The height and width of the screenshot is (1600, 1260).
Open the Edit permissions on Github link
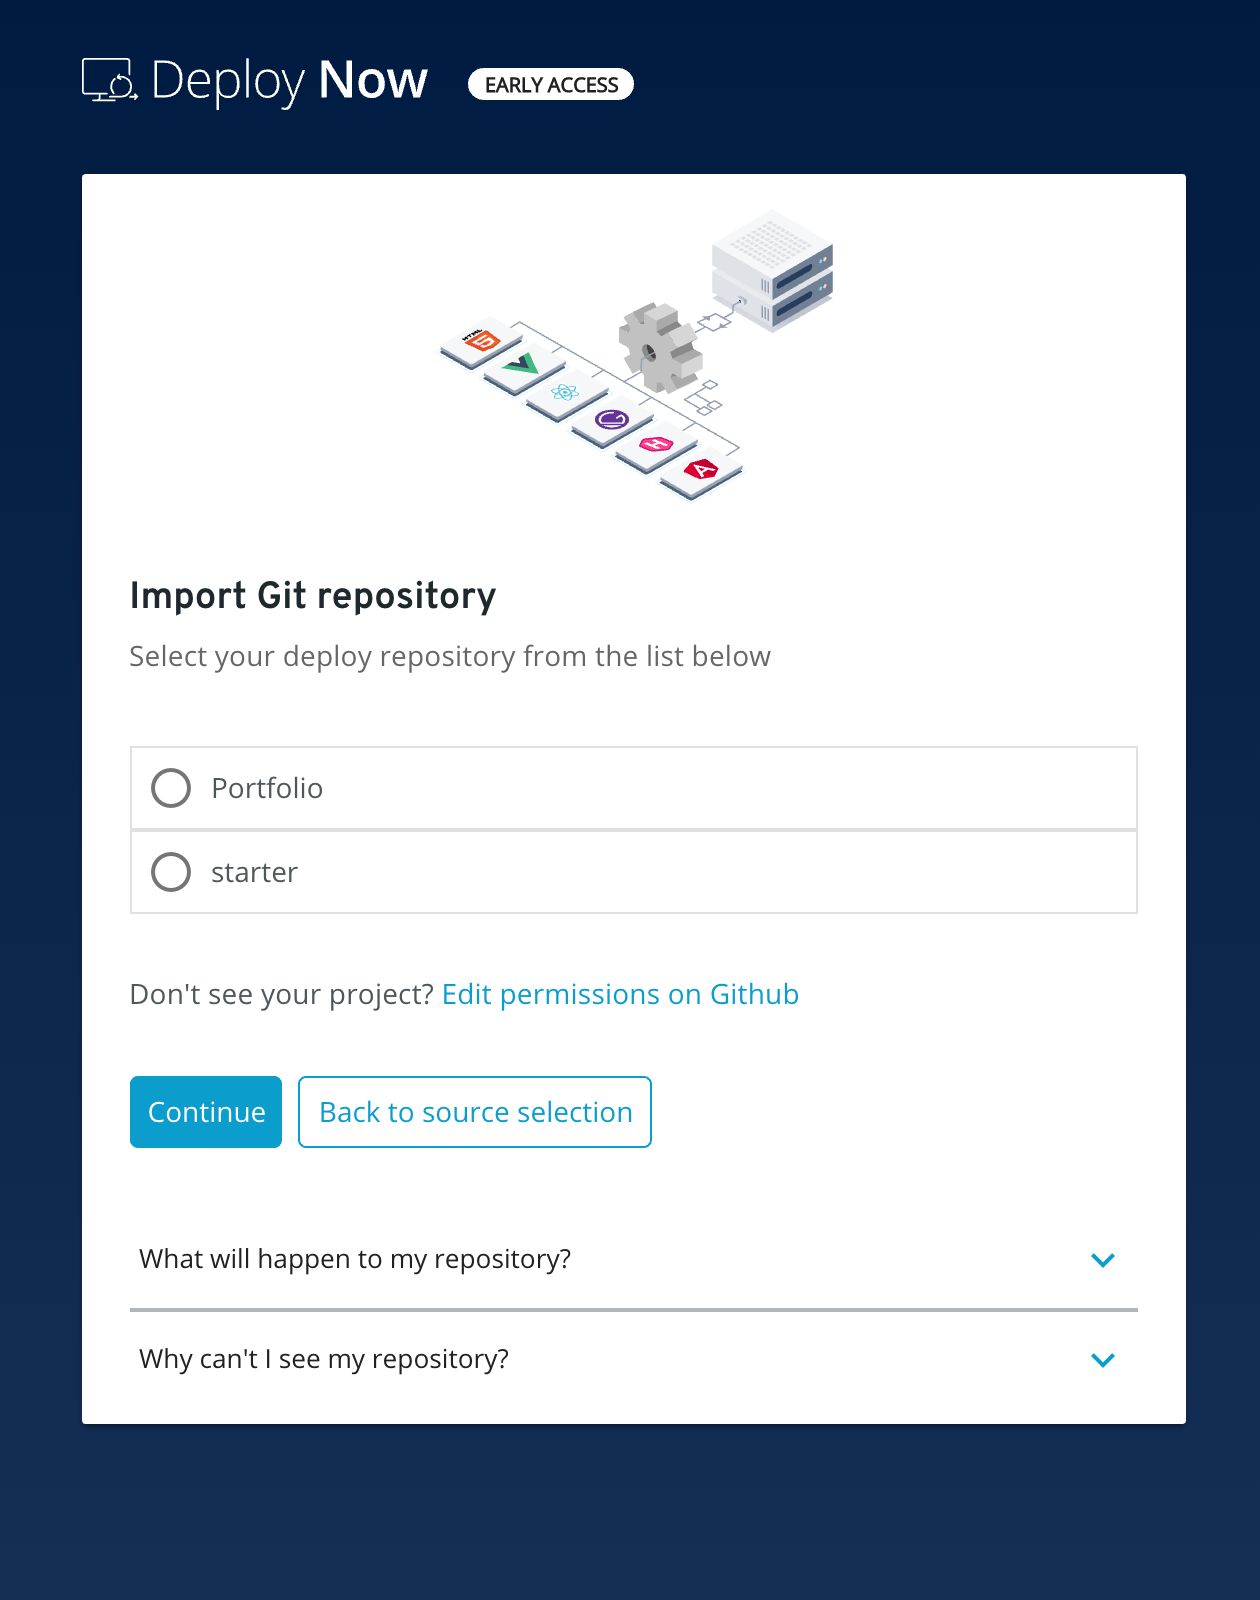click(620, 994)
